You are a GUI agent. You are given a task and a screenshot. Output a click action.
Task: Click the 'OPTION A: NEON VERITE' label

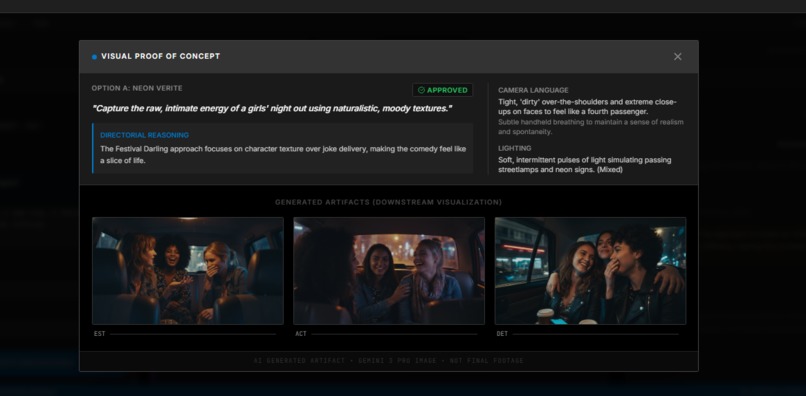137,88
